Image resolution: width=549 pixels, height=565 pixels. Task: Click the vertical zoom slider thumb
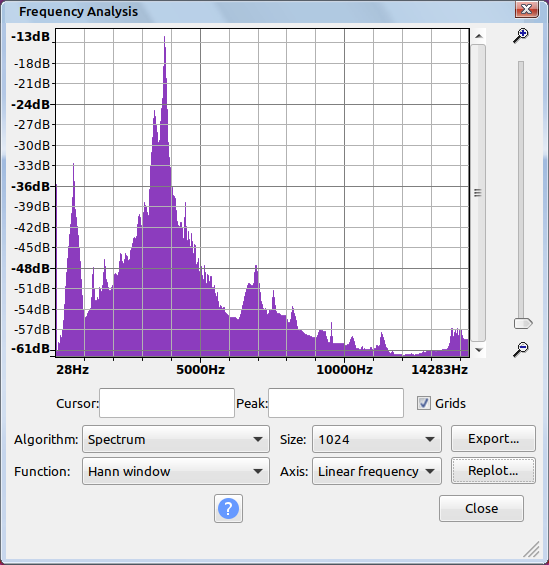click(523, 323)
